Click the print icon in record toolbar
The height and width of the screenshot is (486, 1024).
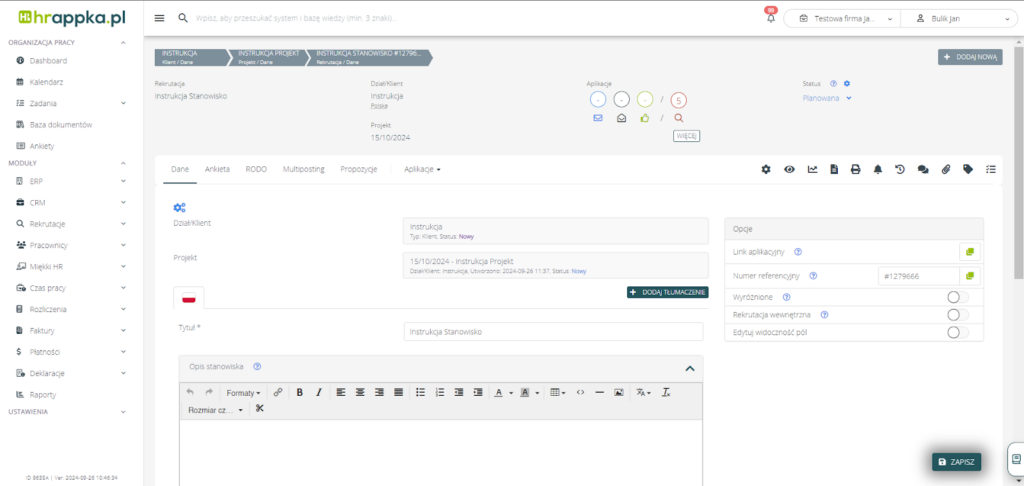(x=855, y=170)
